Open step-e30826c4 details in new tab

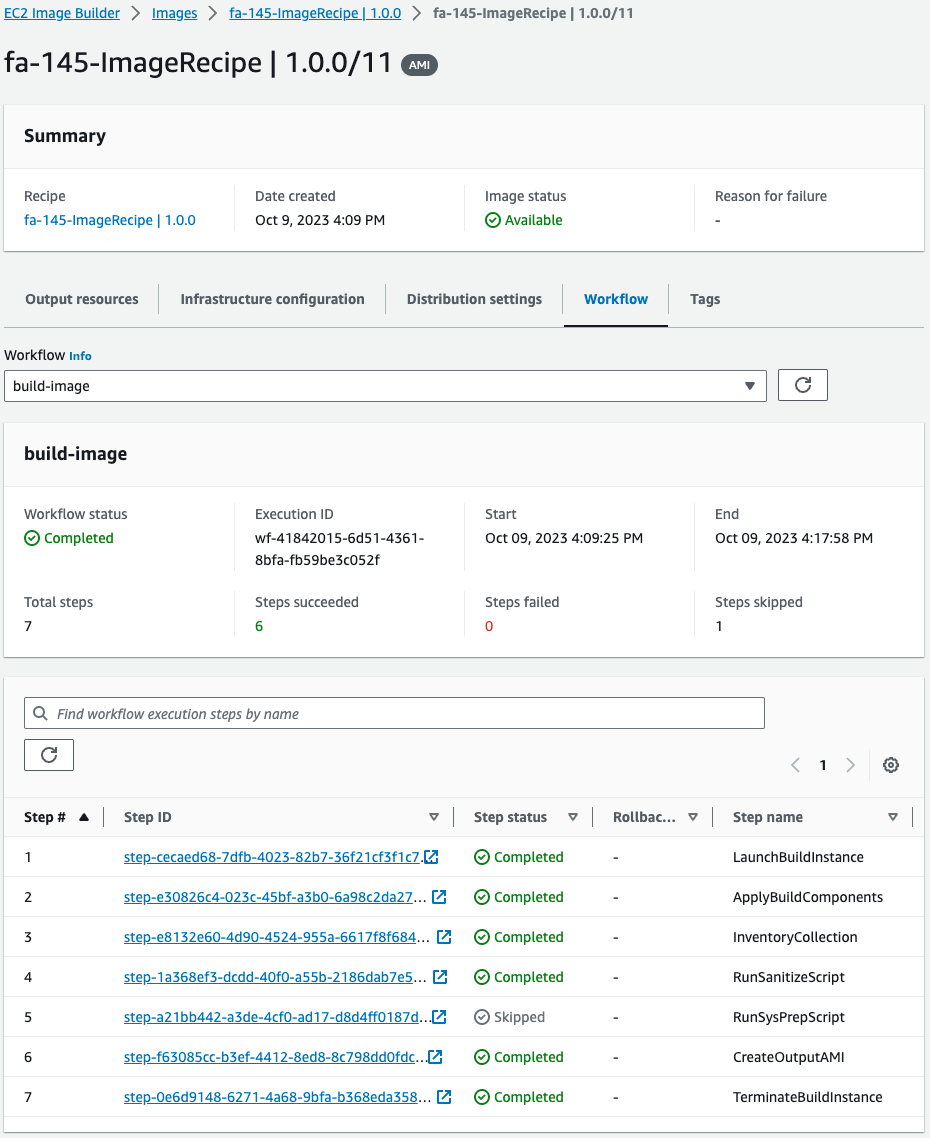click(440, 896)
